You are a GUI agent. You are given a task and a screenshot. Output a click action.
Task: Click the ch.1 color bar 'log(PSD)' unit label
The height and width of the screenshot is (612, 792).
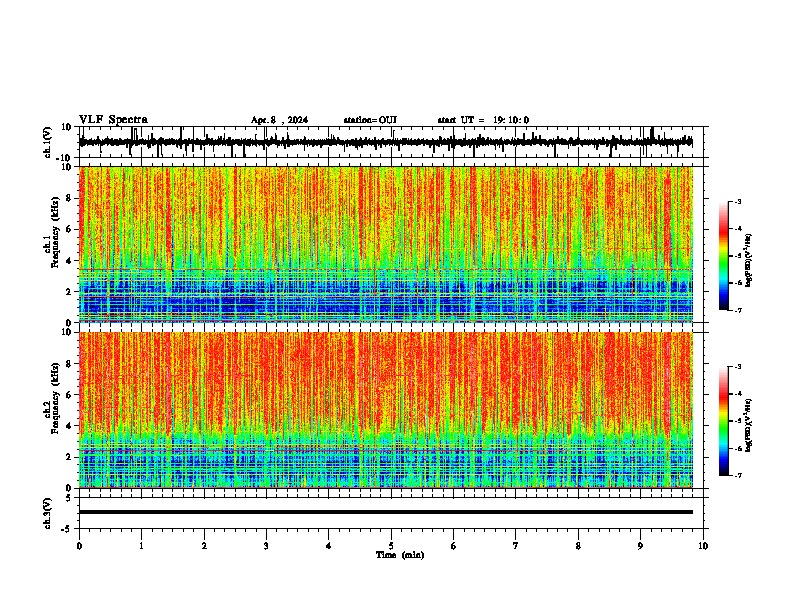tap(749, 260)
